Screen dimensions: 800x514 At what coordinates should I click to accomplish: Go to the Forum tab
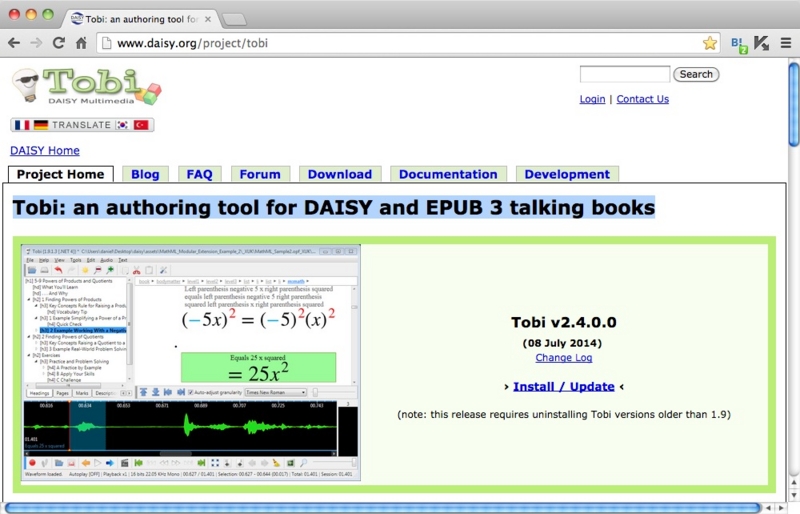click(260, 174)
